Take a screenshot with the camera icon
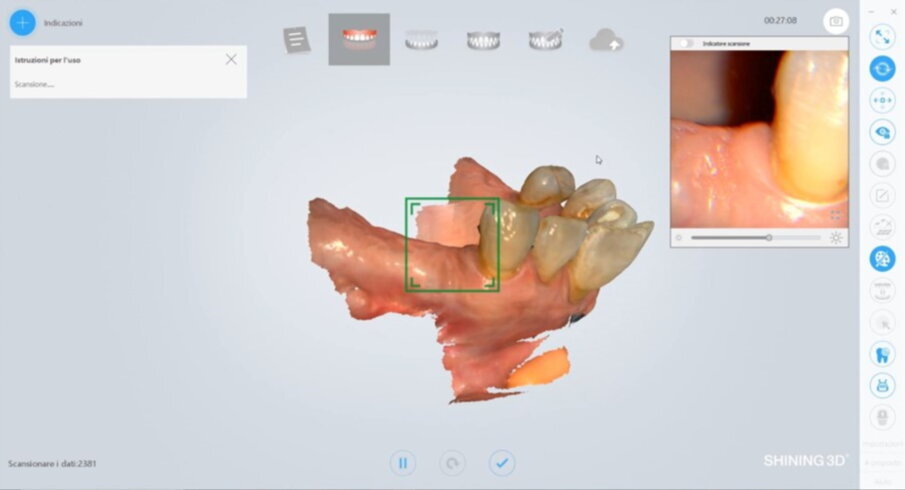The image size is (905, 490). coord(835,21)
